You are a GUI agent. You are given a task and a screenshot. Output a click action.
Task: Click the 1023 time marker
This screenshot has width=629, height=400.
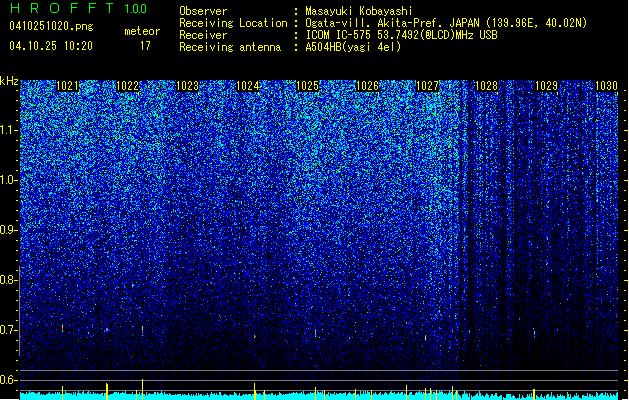coord(187,86)
